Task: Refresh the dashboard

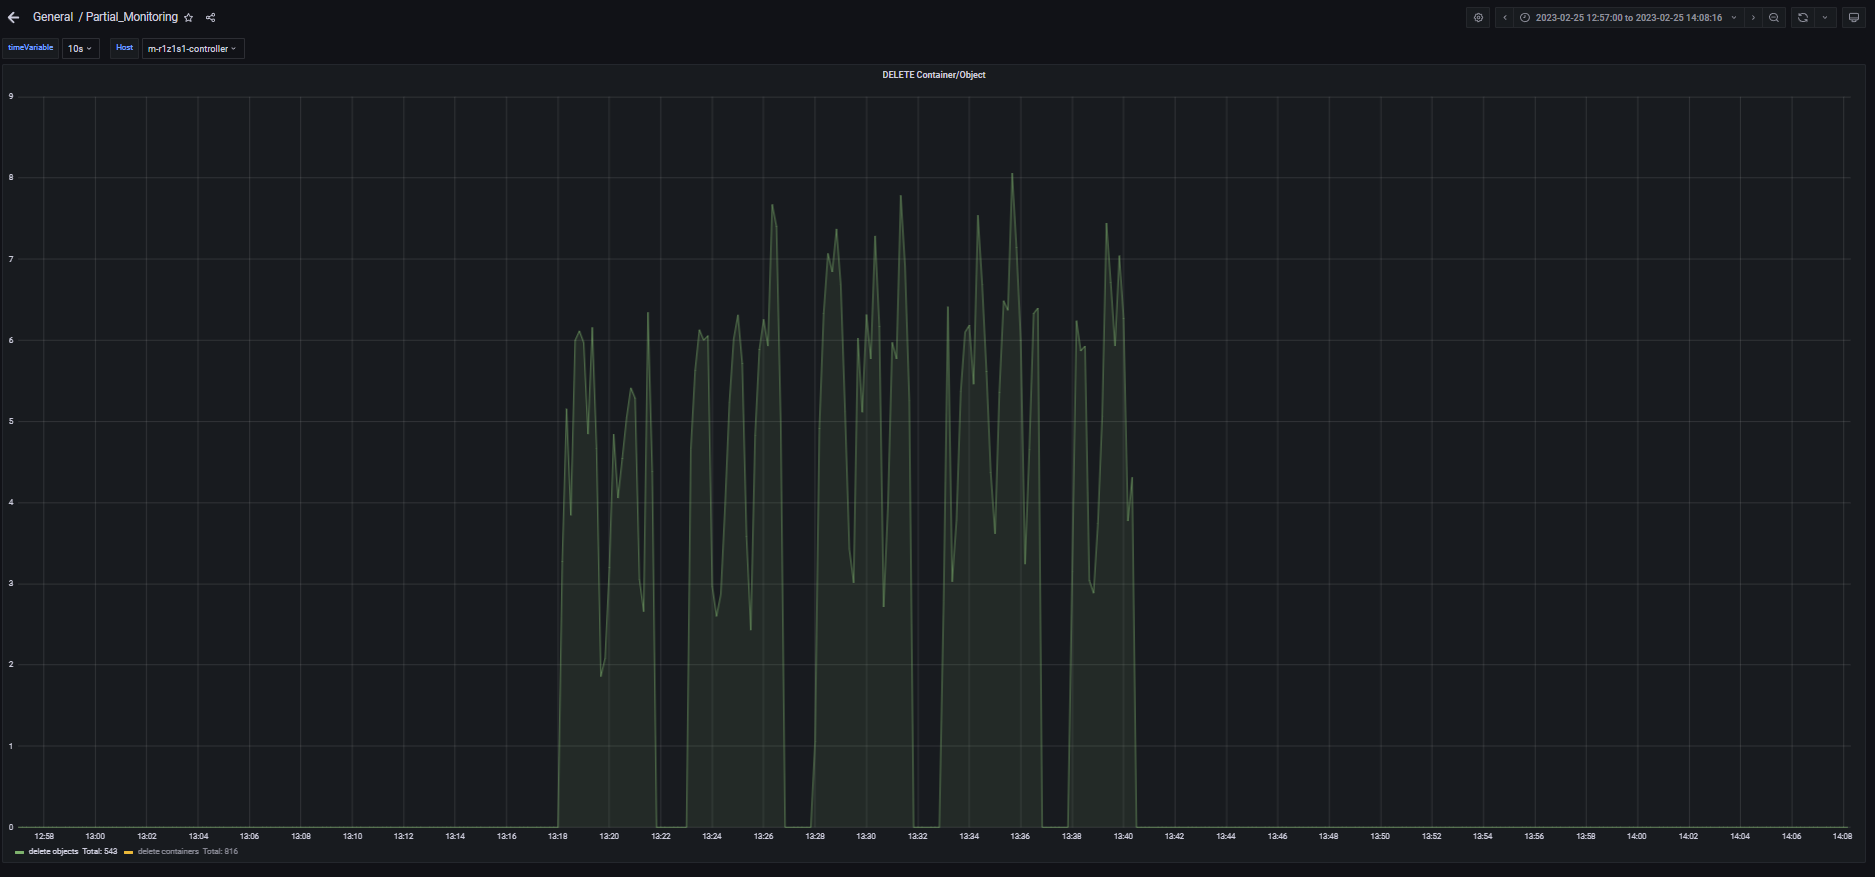Action: point(1802,18)
